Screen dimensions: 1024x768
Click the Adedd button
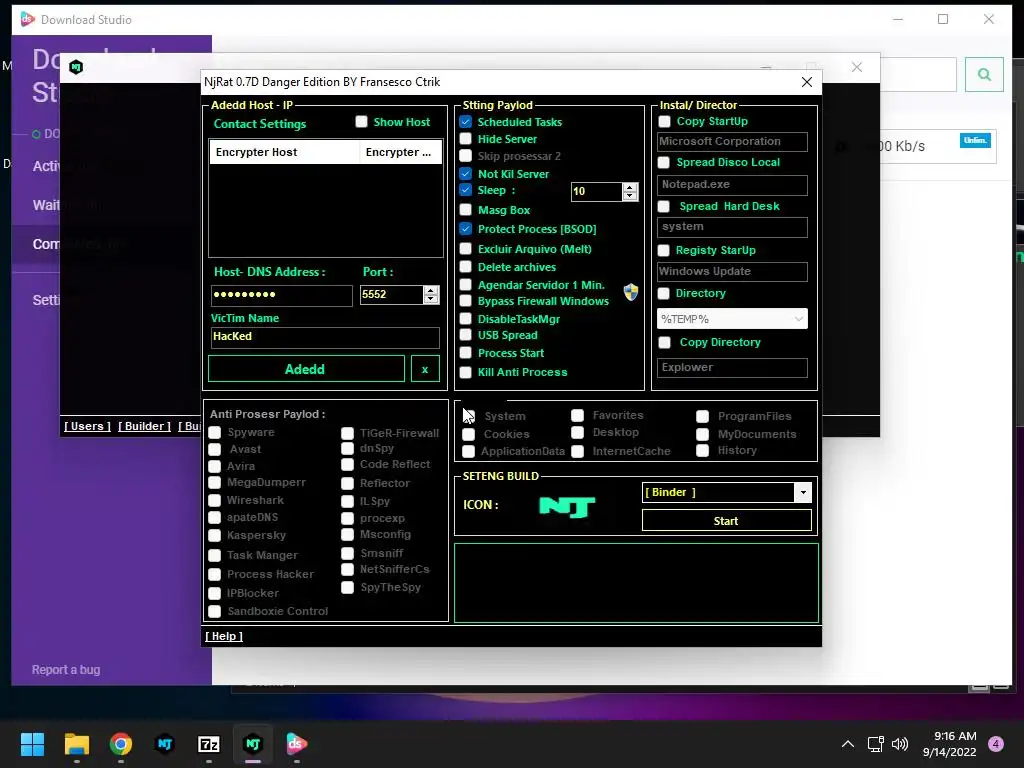(x=306, y=369)
